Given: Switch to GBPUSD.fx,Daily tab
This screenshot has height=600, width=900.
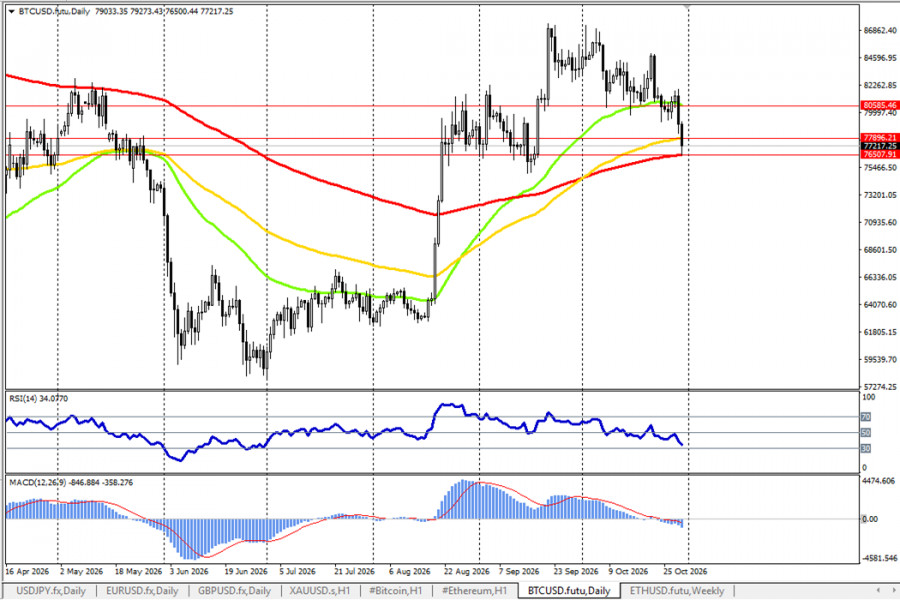Looking at the screenshot, I should [234, 591].
